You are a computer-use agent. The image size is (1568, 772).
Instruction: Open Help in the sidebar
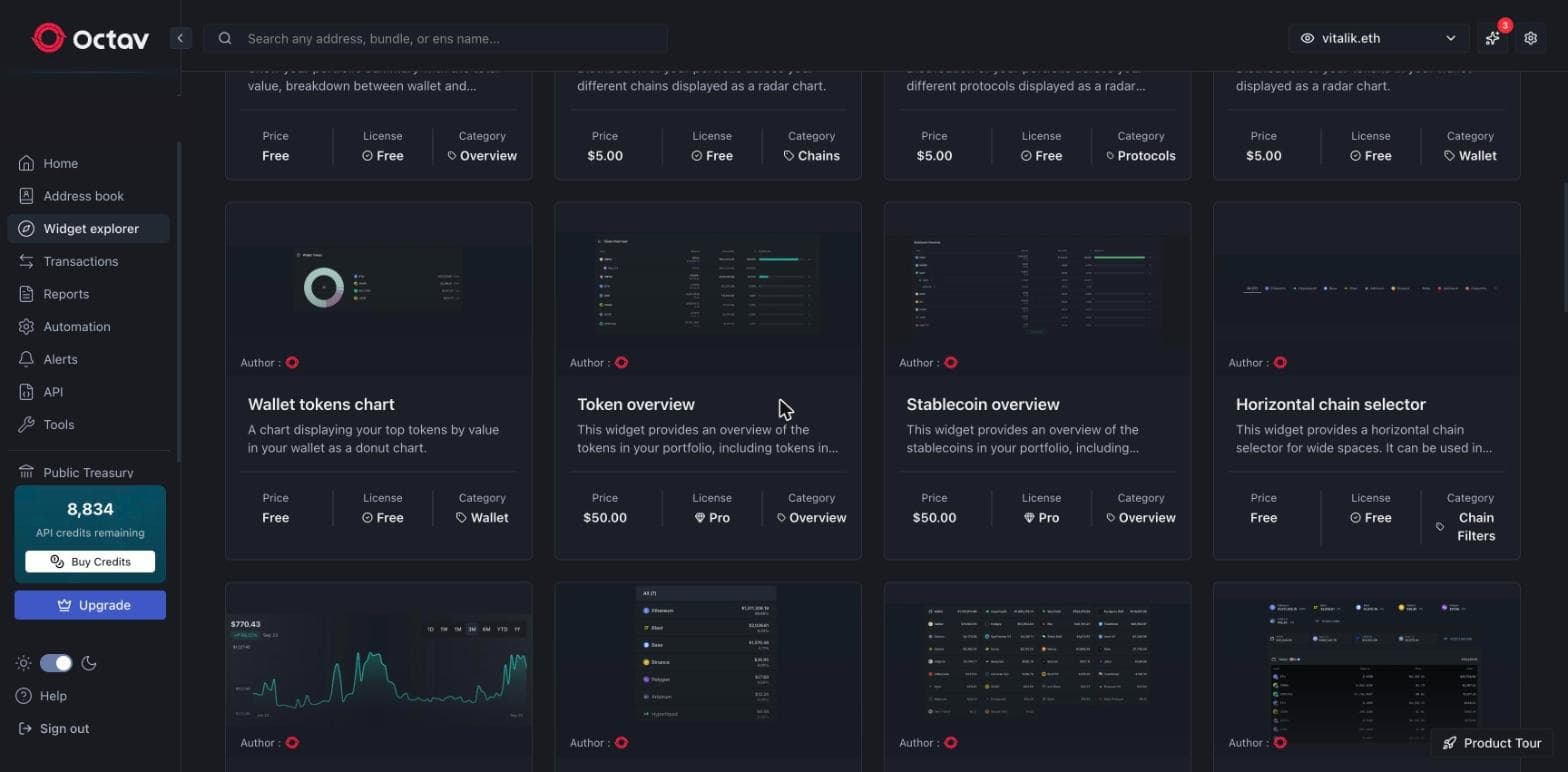(x=43, y=696)
